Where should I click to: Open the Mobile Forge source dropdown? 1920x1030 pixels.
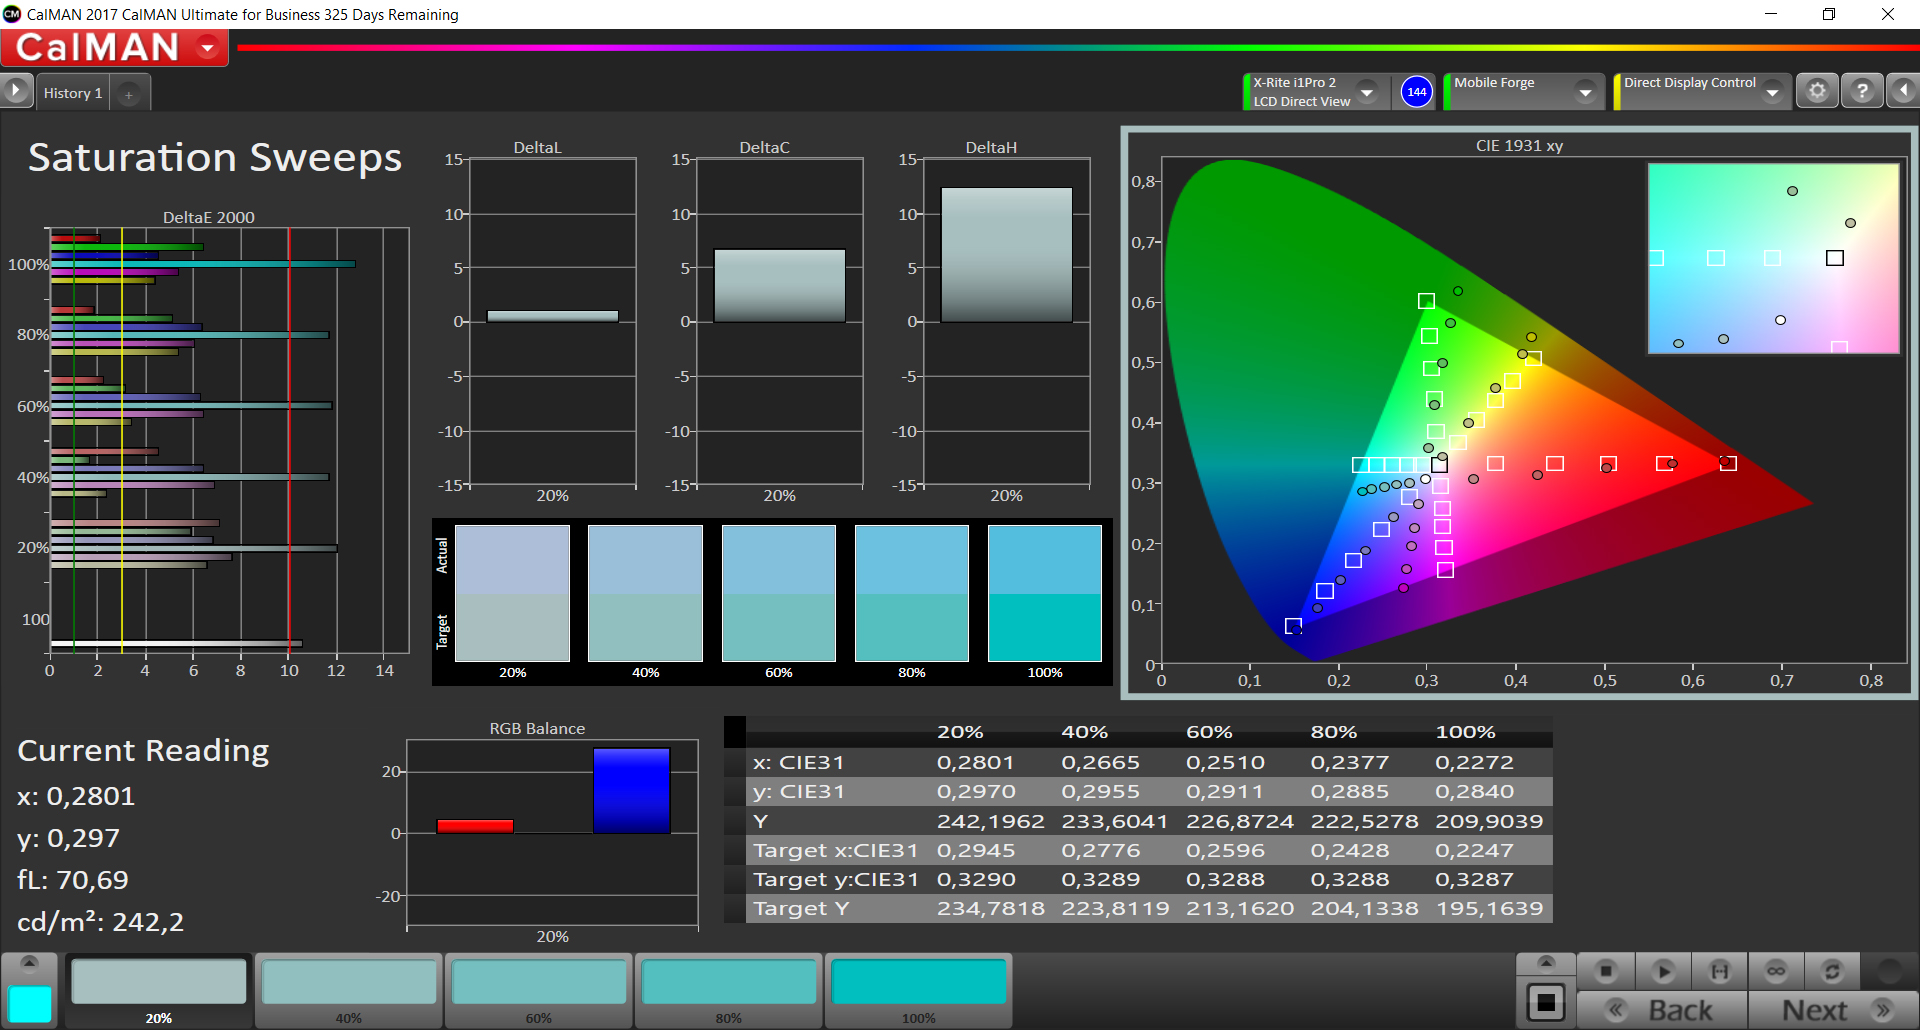pyautogui.click(x=1585, y=92)
